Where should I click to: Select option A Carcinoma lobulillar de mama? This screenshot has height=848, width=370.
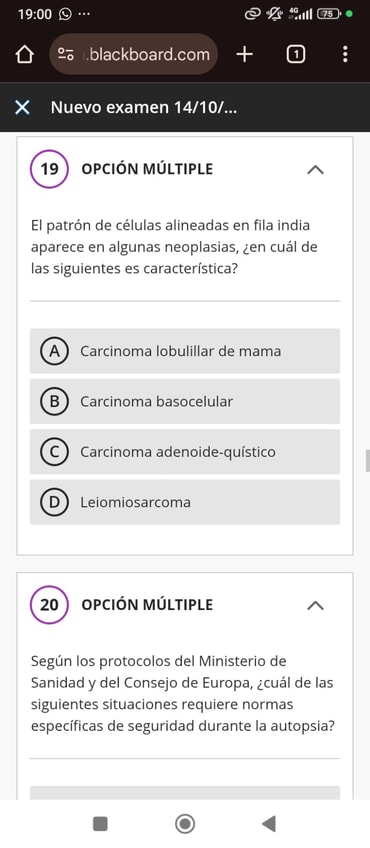point(185,351)
